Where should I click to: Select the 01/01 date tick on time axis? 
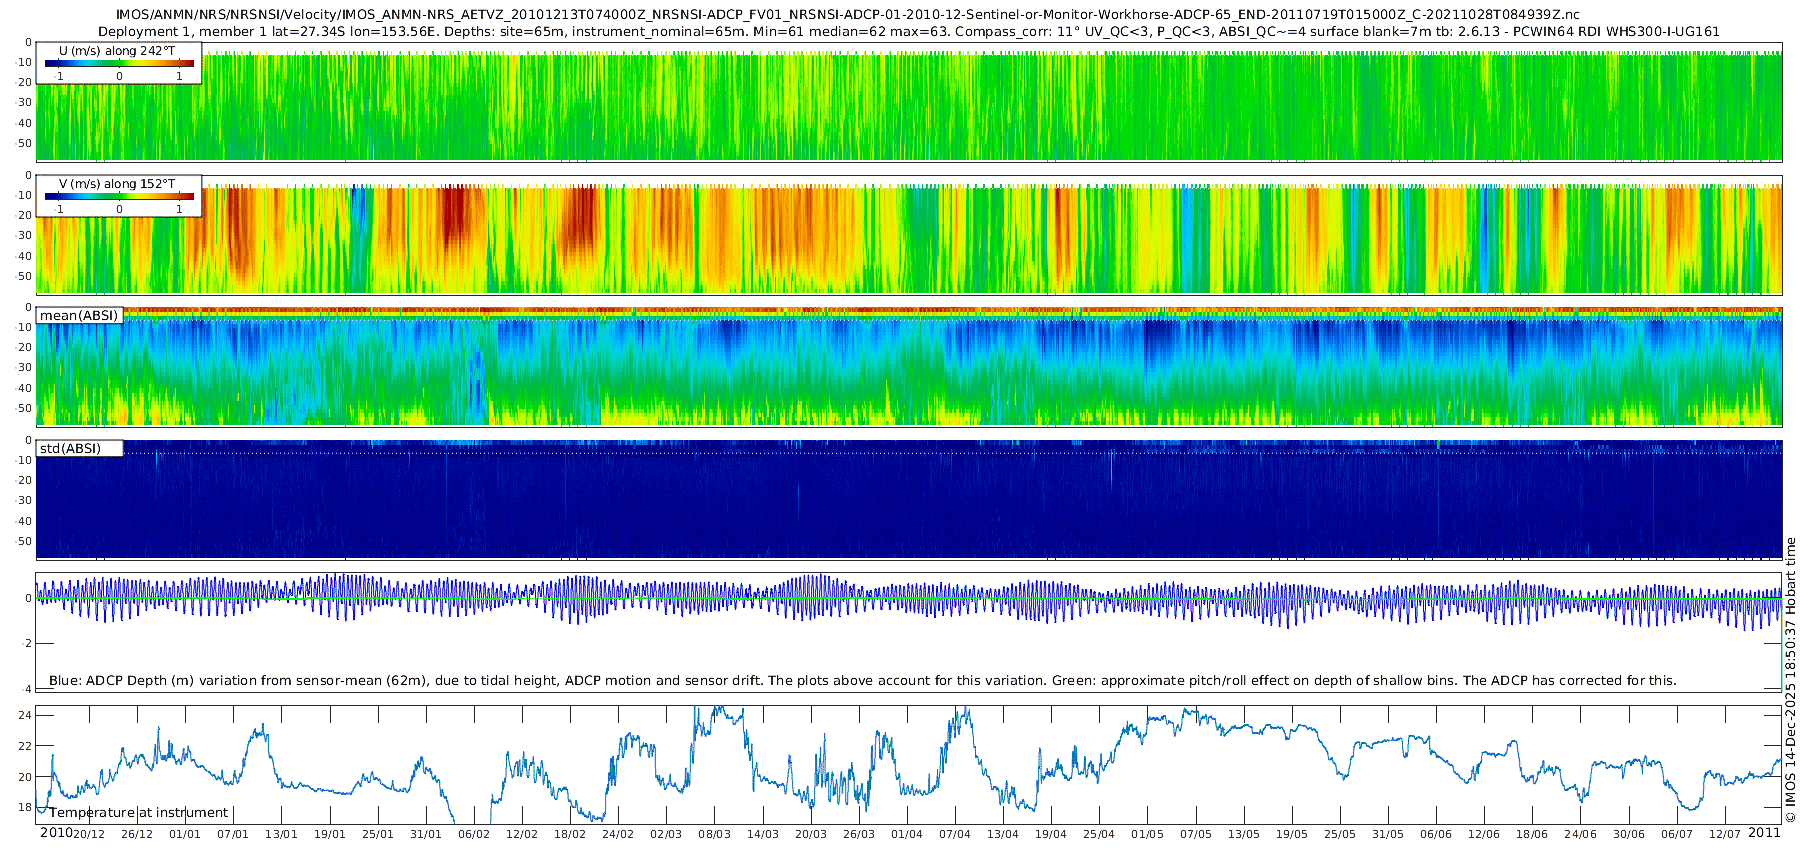tap(185, 834)
